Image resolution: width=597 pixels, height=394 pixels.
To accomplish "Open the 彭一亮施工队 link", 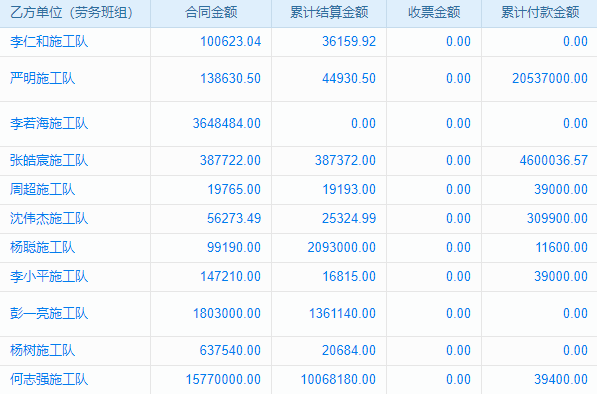I will click(49, 313).
